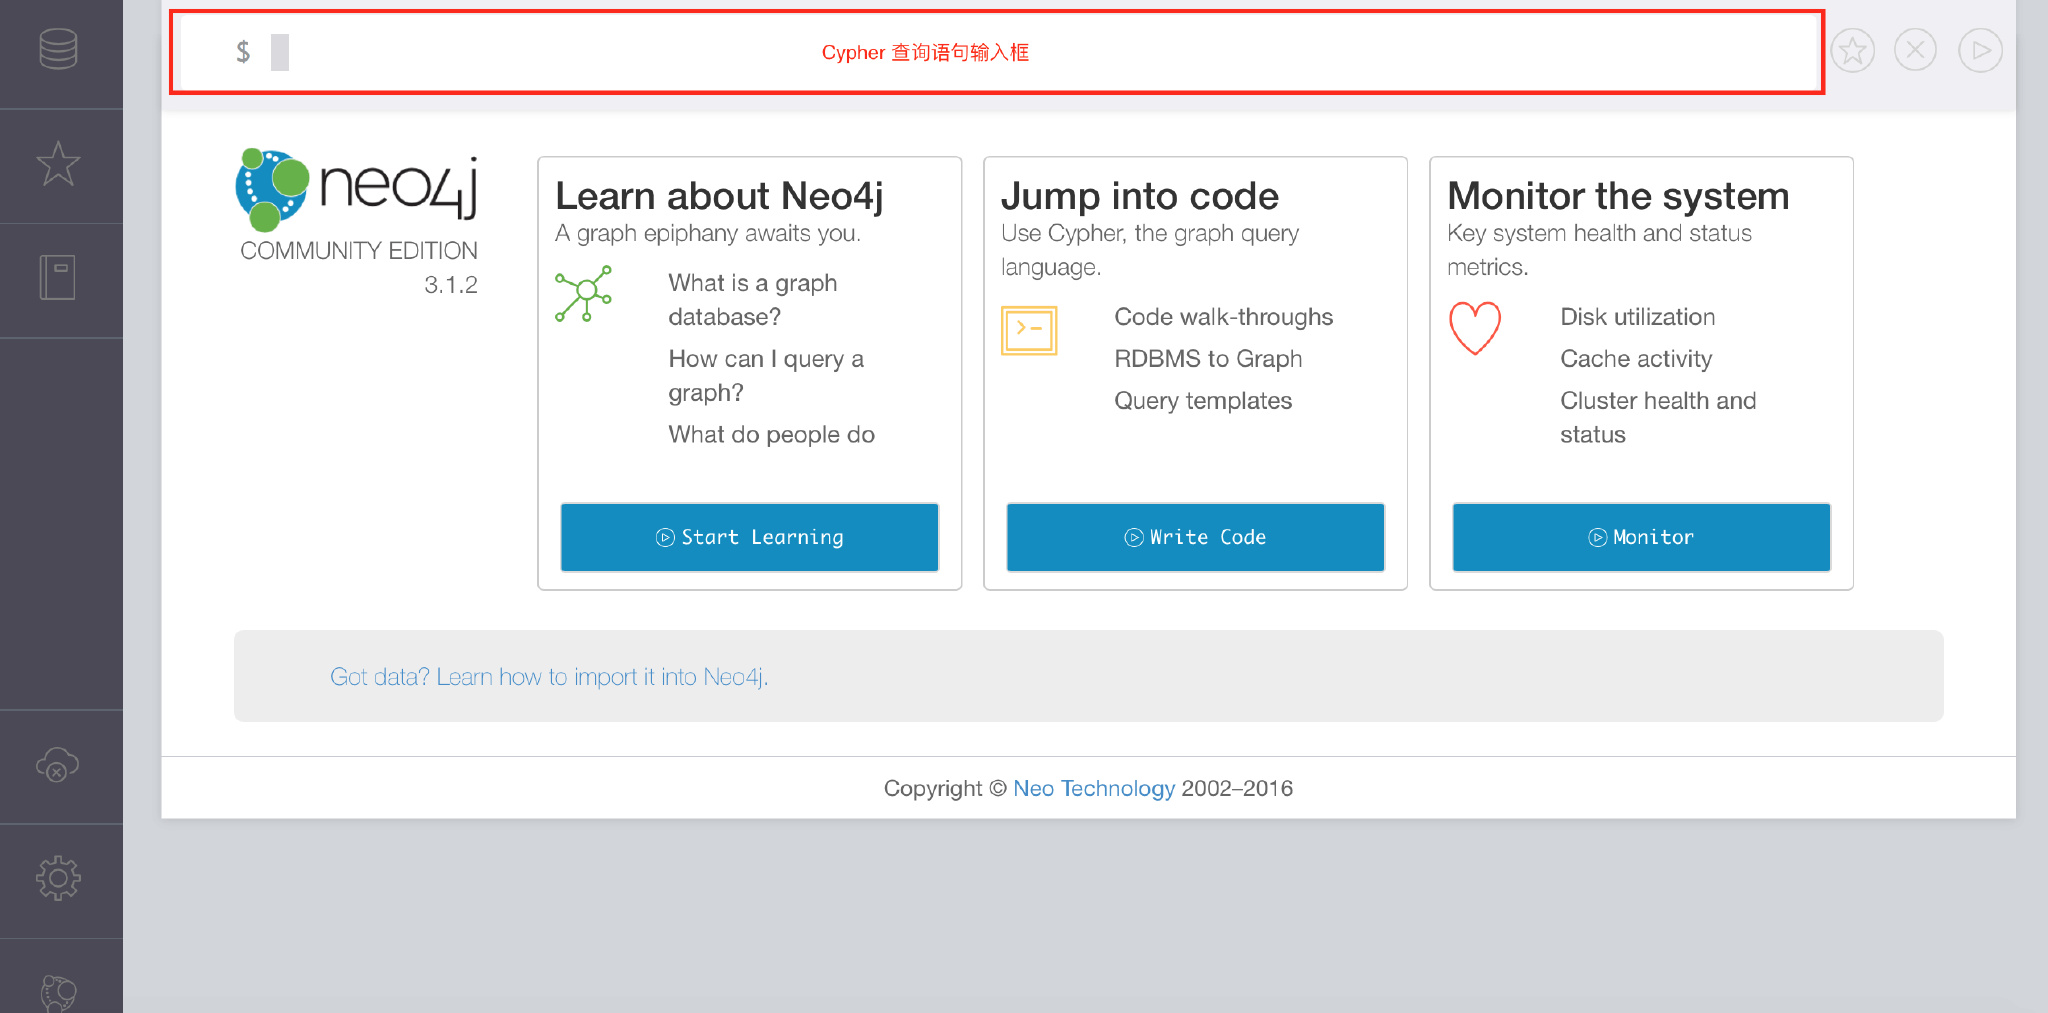
Task: Click the dollar sign prompt in editor
Action: pos(243,52)
